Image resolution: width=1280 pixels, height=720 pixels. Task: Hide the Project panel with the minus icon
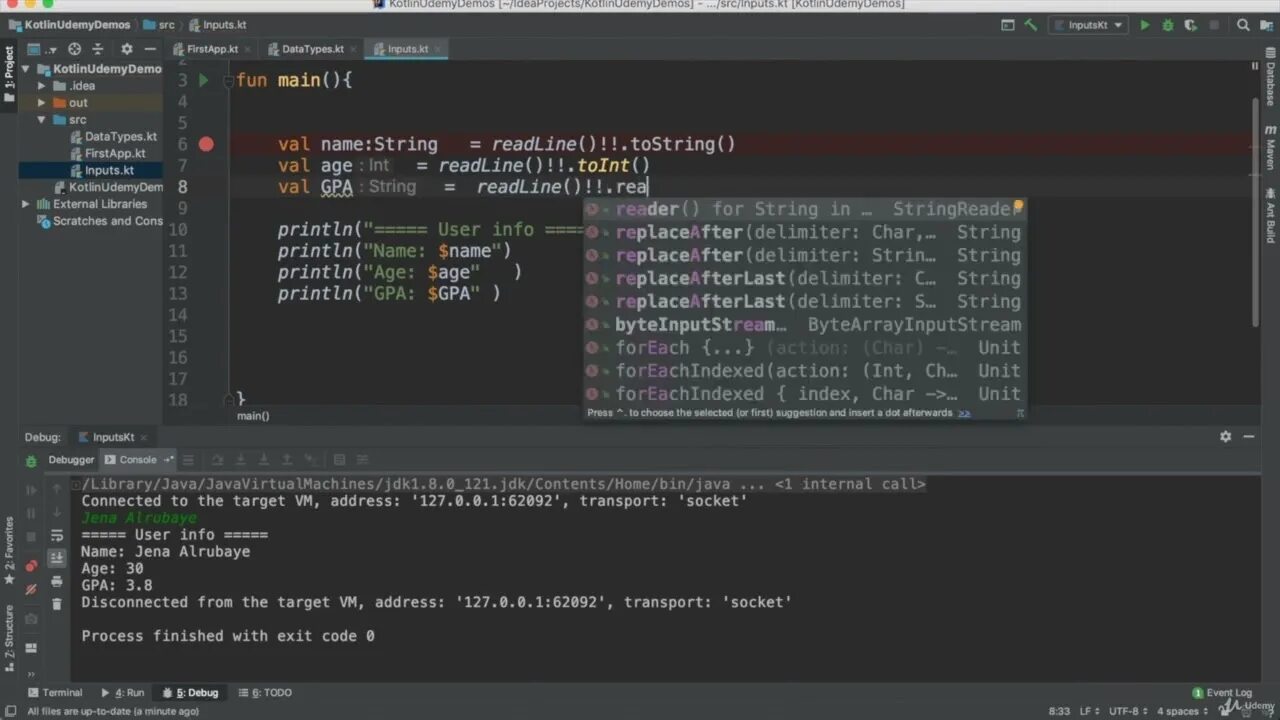149,48
